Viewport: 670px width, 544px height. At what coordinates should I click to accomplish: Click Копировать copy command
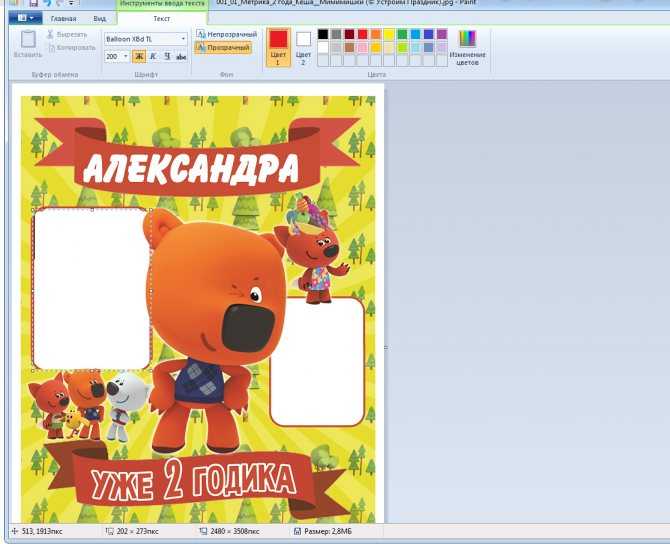(71, 47)
